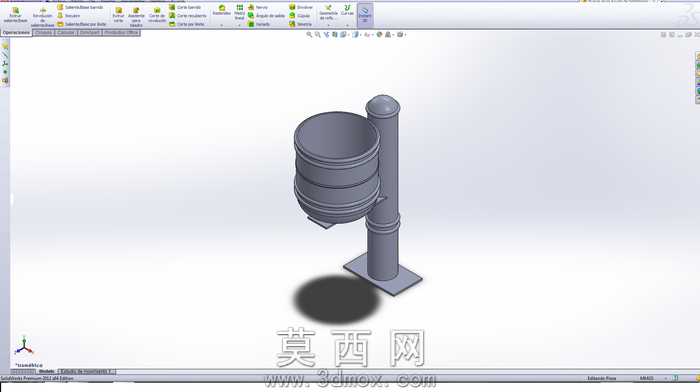Expand Matriz lineal dropdown arrow

point(239,25)
